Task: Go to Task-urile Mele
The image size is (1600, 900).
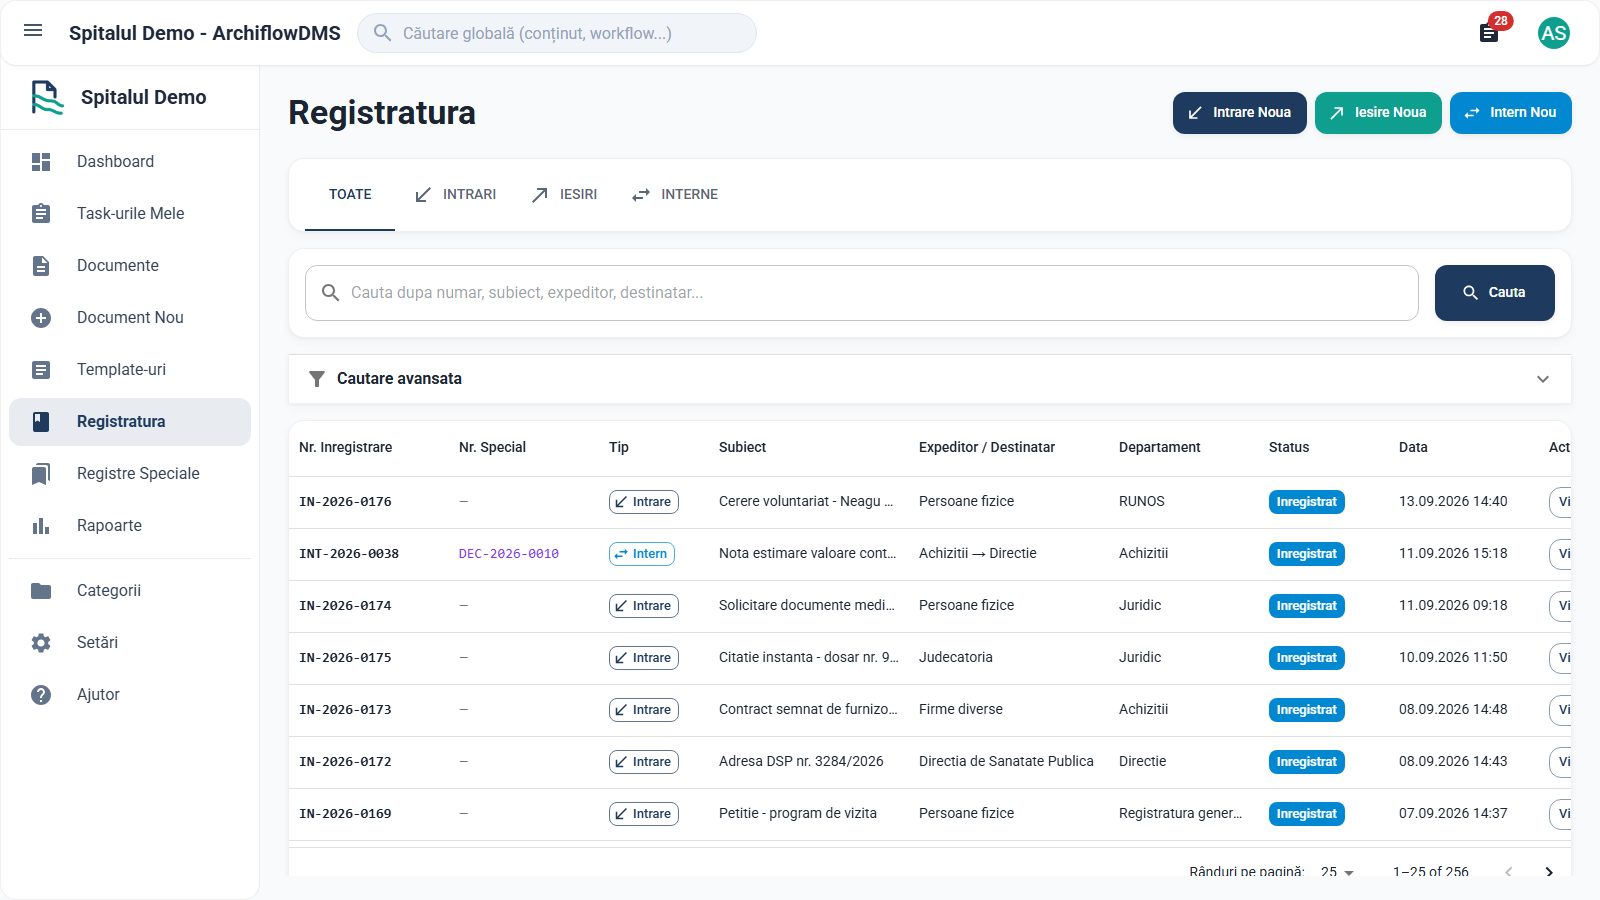Action: [130, 213]
